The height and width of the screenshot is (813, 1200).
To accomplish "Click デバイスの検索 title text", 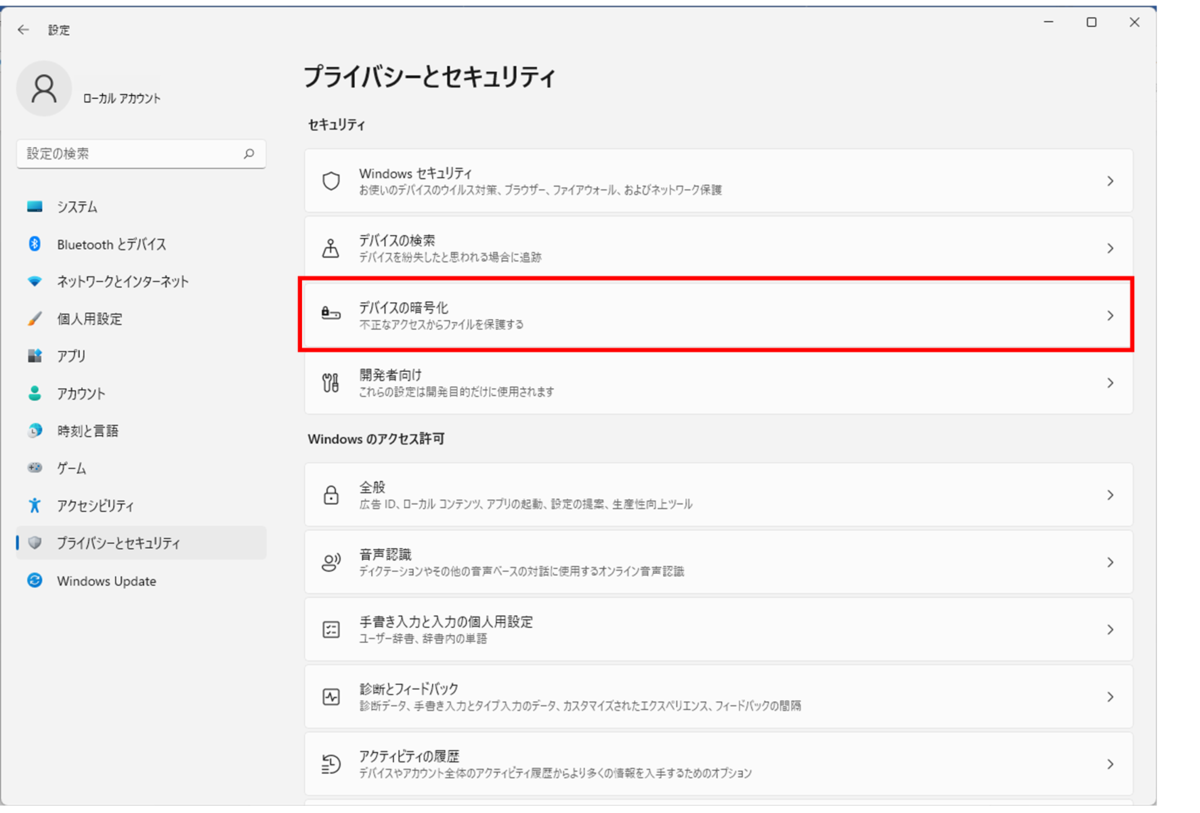I will coord(397,241).
